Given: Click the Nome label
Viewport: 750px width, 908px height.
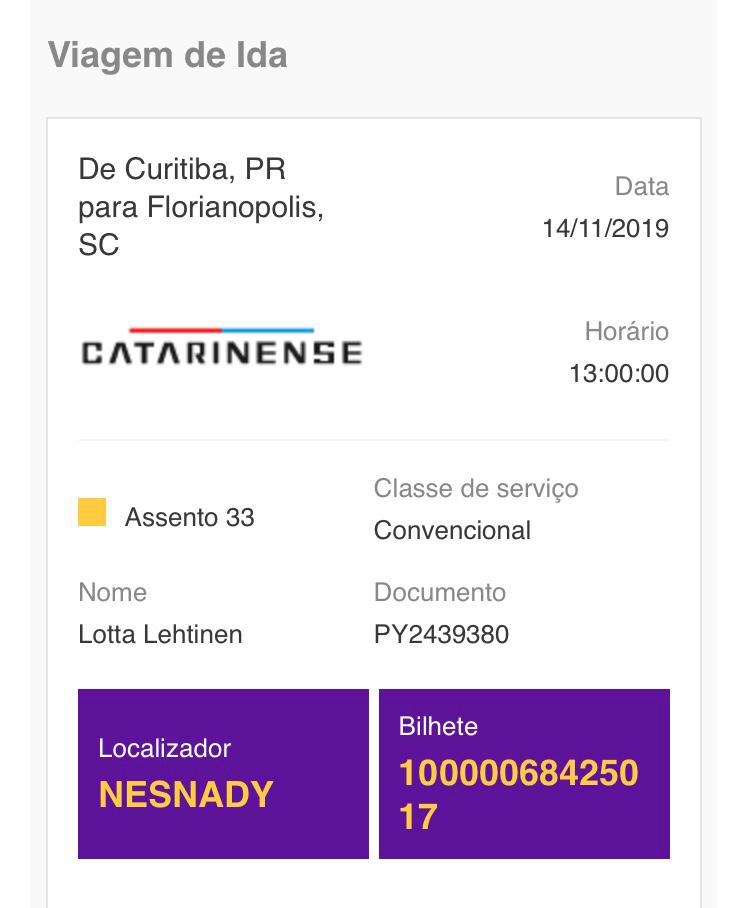Looking at the screenshot, I should [x=112, y=592].
